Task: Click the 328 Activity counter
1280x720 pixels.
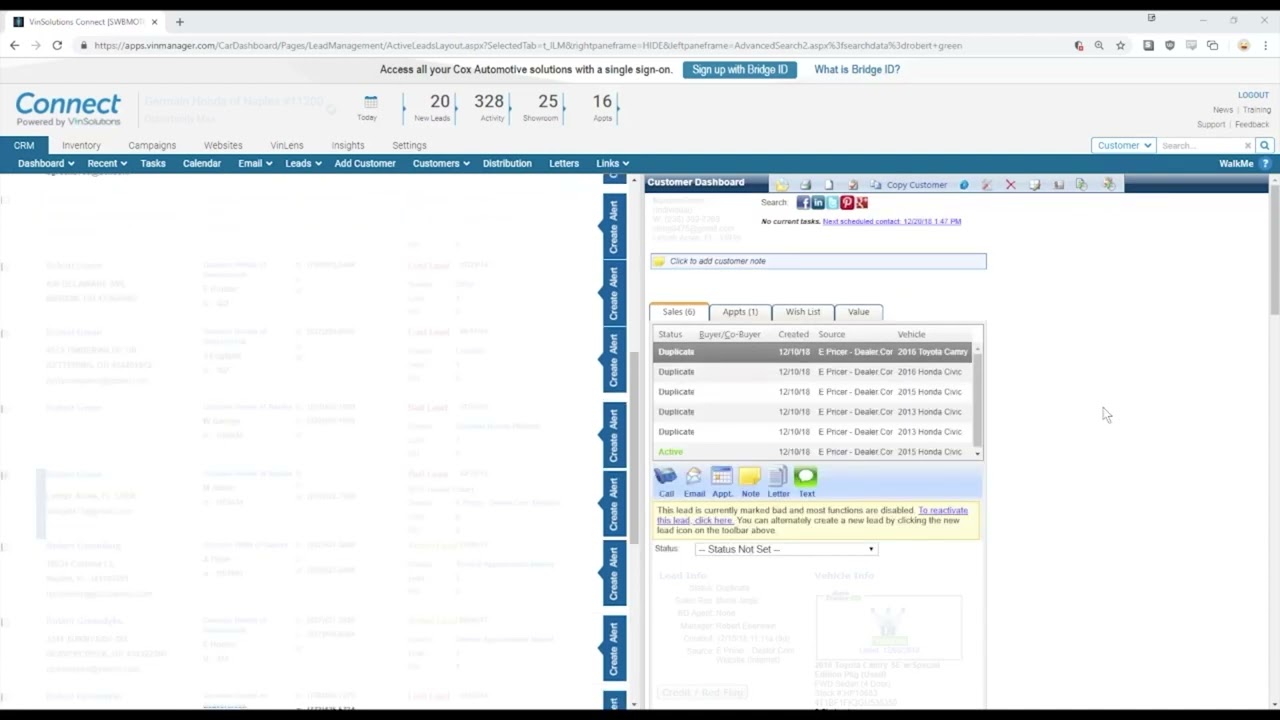Action: (489, 106)
